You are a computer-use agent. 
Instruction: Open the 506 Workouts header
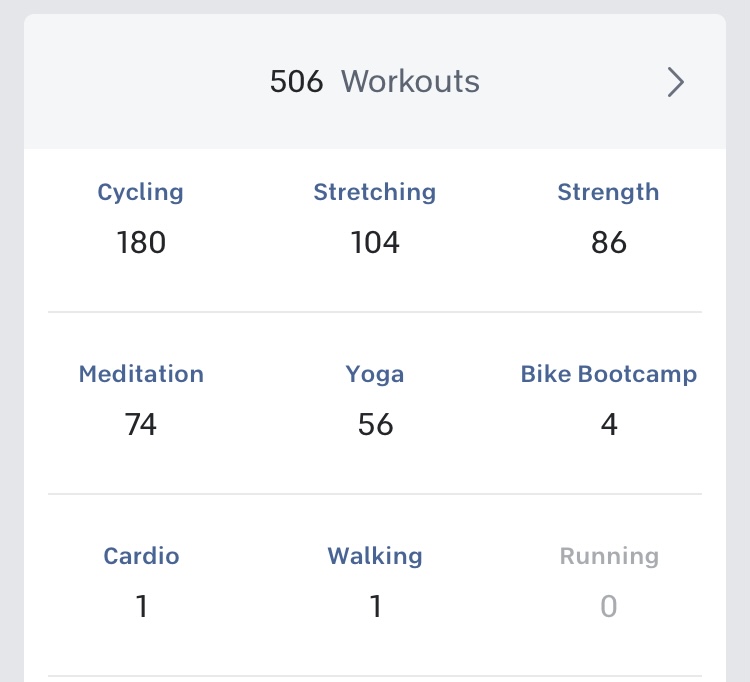pos(375,82)
